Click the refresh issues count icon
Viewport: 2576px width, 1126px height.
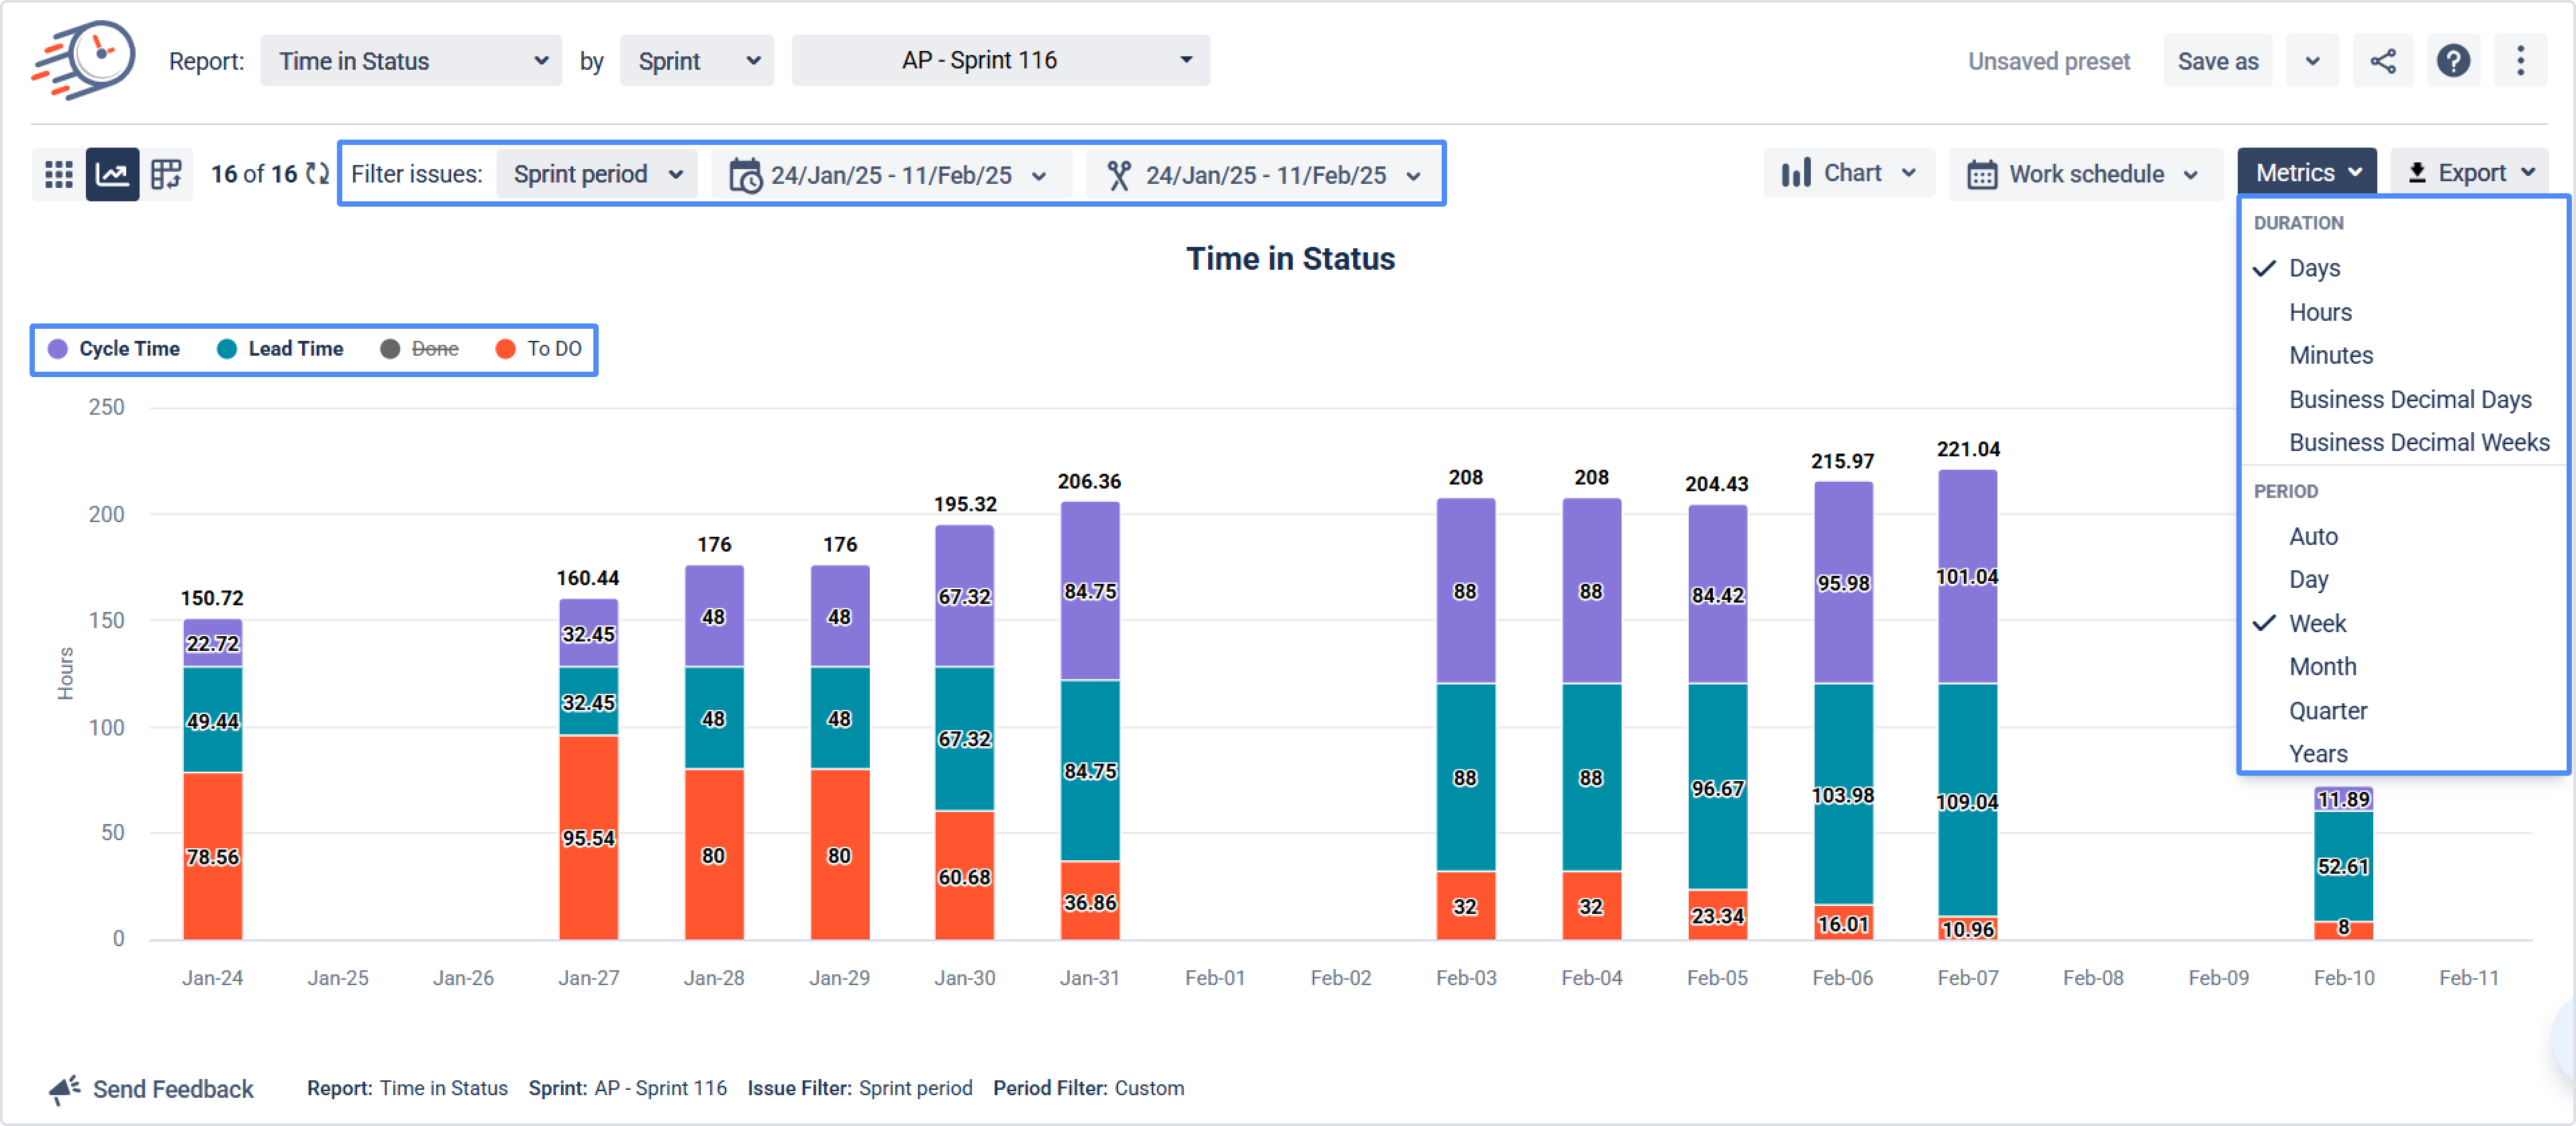click(318, 174)
